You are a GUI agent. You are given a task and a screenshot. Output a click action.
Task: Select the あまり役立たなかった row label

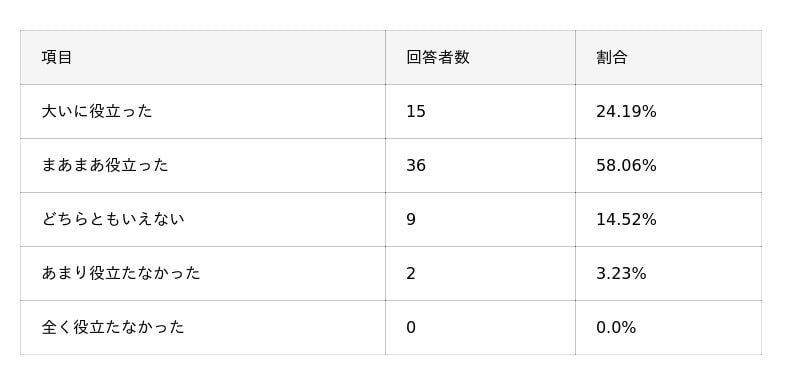point(121,274)
